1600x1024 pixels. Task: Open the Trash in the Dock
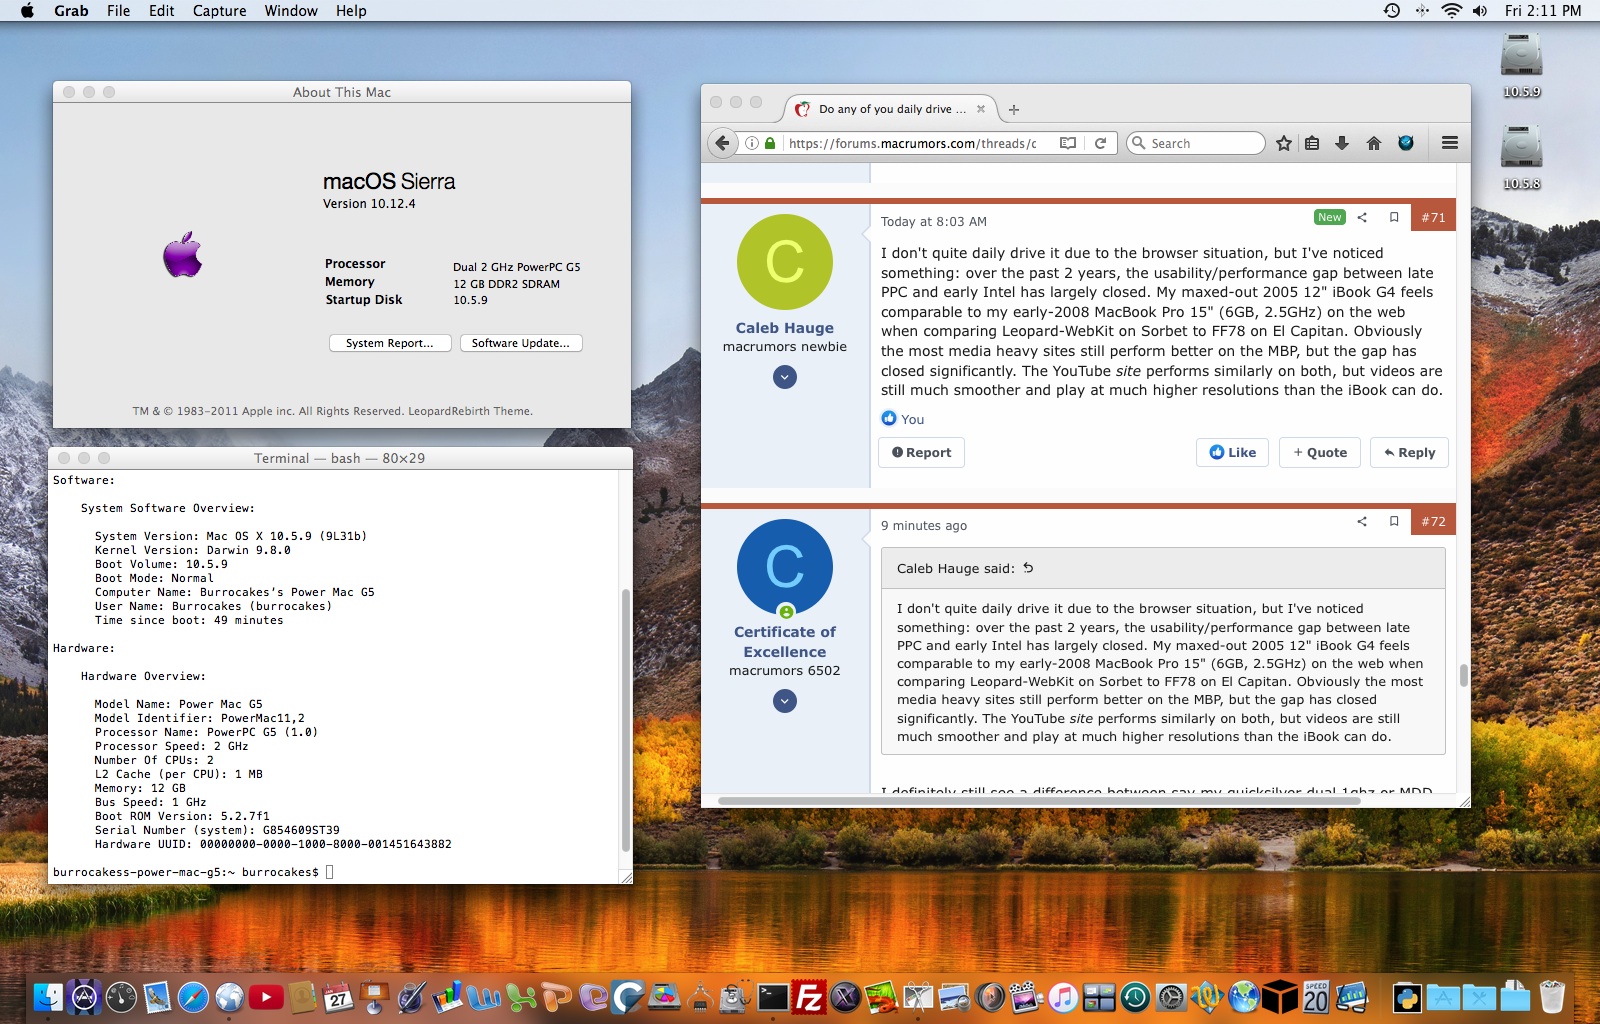1552,997
